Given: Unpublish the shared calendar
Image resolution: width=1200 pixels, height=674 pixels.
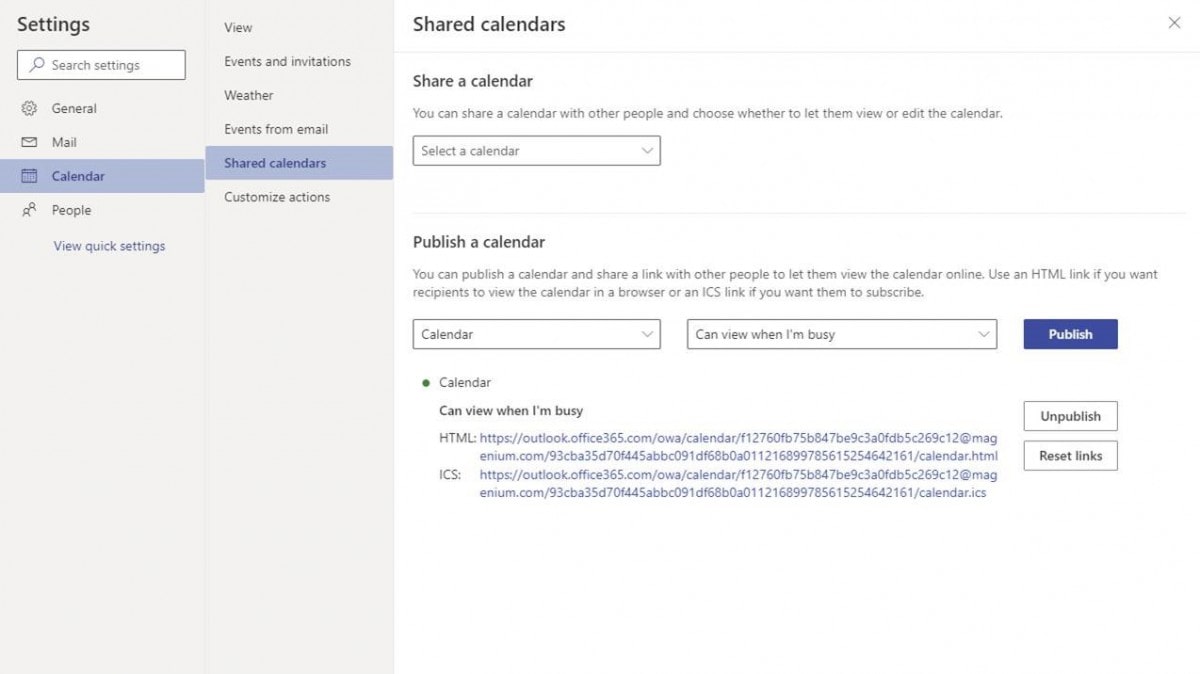Looking at the screenshot, I should 1070,415.
